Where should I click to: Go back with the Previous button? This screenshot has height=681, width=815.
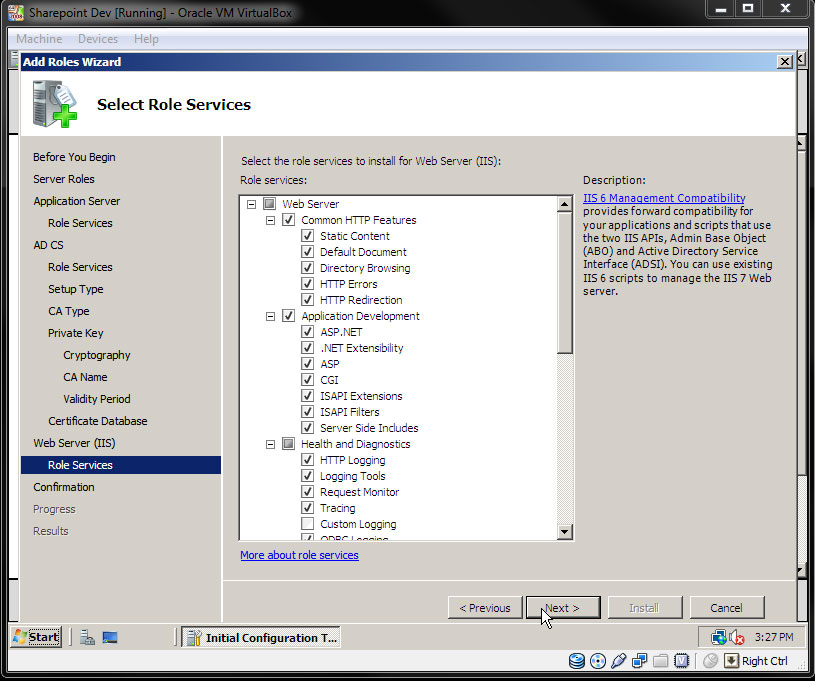(485, 608)
